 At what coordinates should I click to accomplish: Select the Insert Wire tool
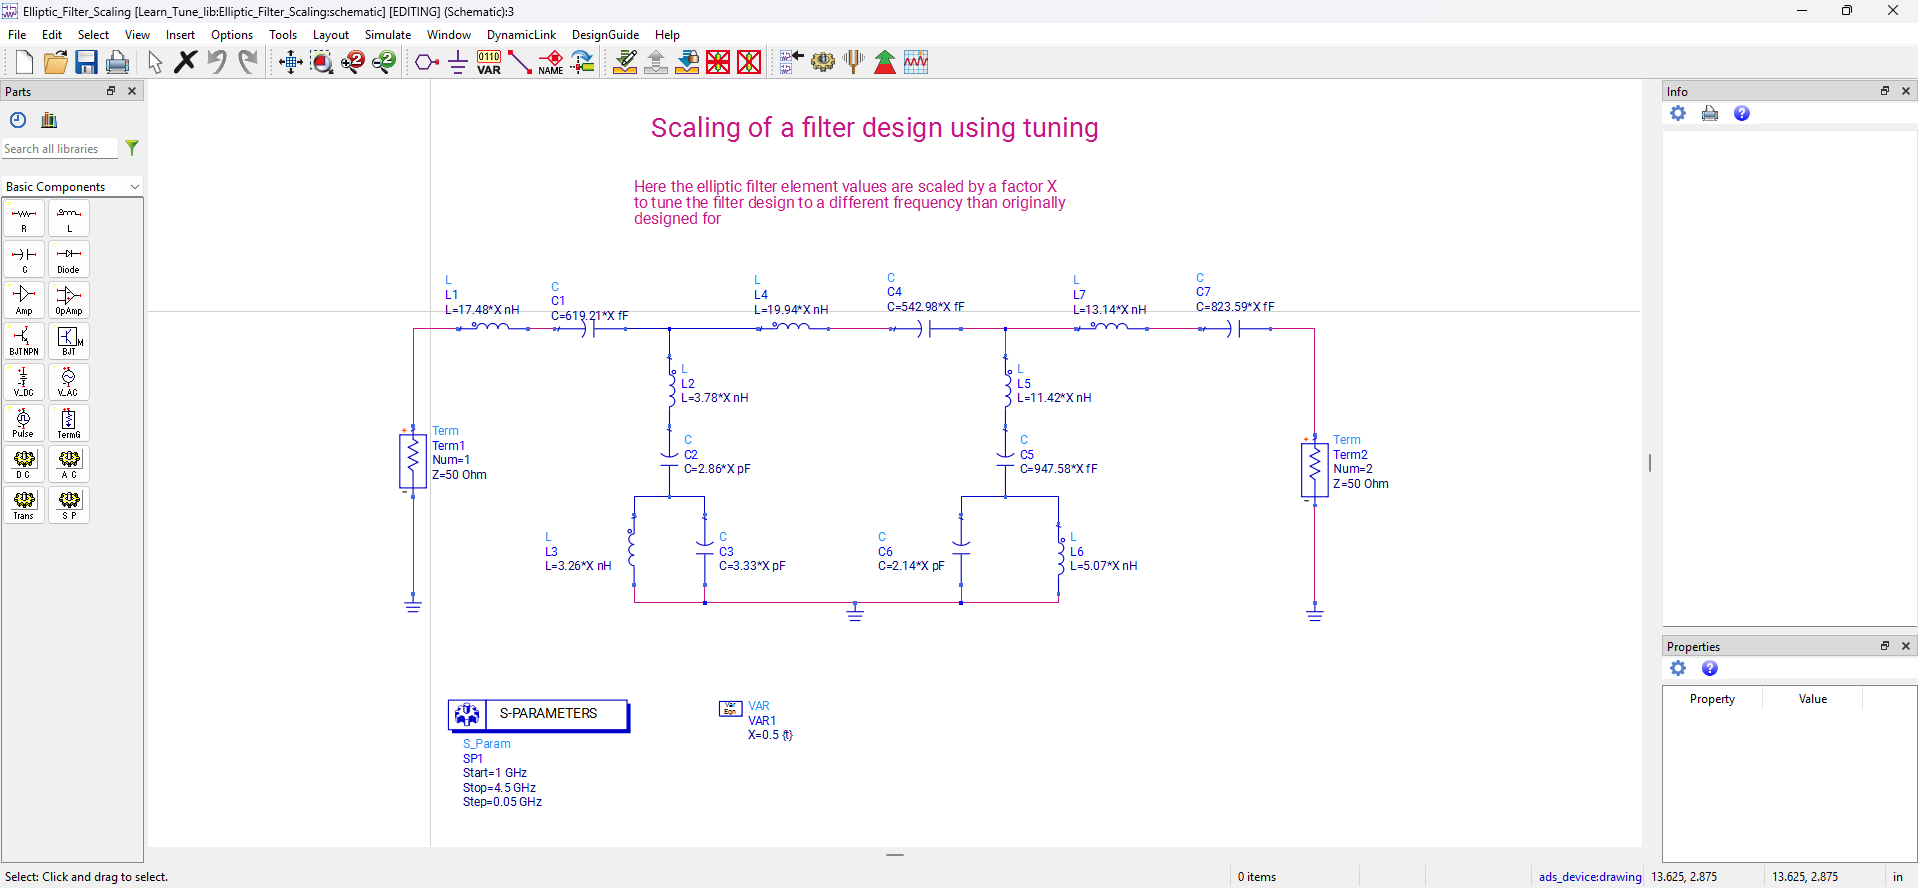click(520, 62)
